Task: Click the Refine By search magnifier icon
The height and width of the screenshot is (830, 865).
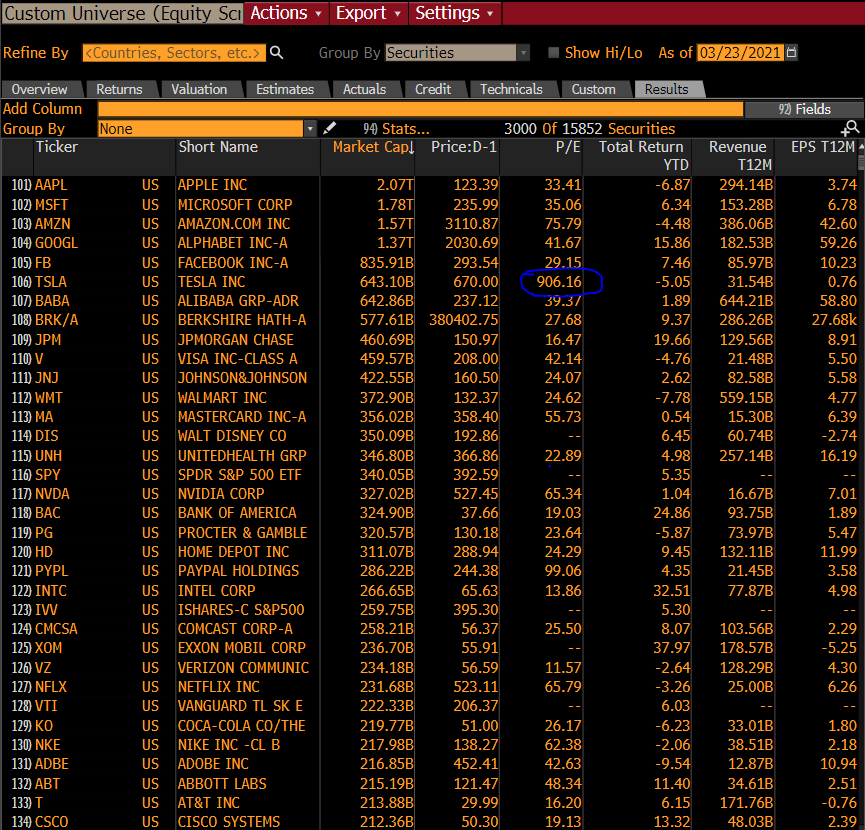Action: click(x=276, y=53)
